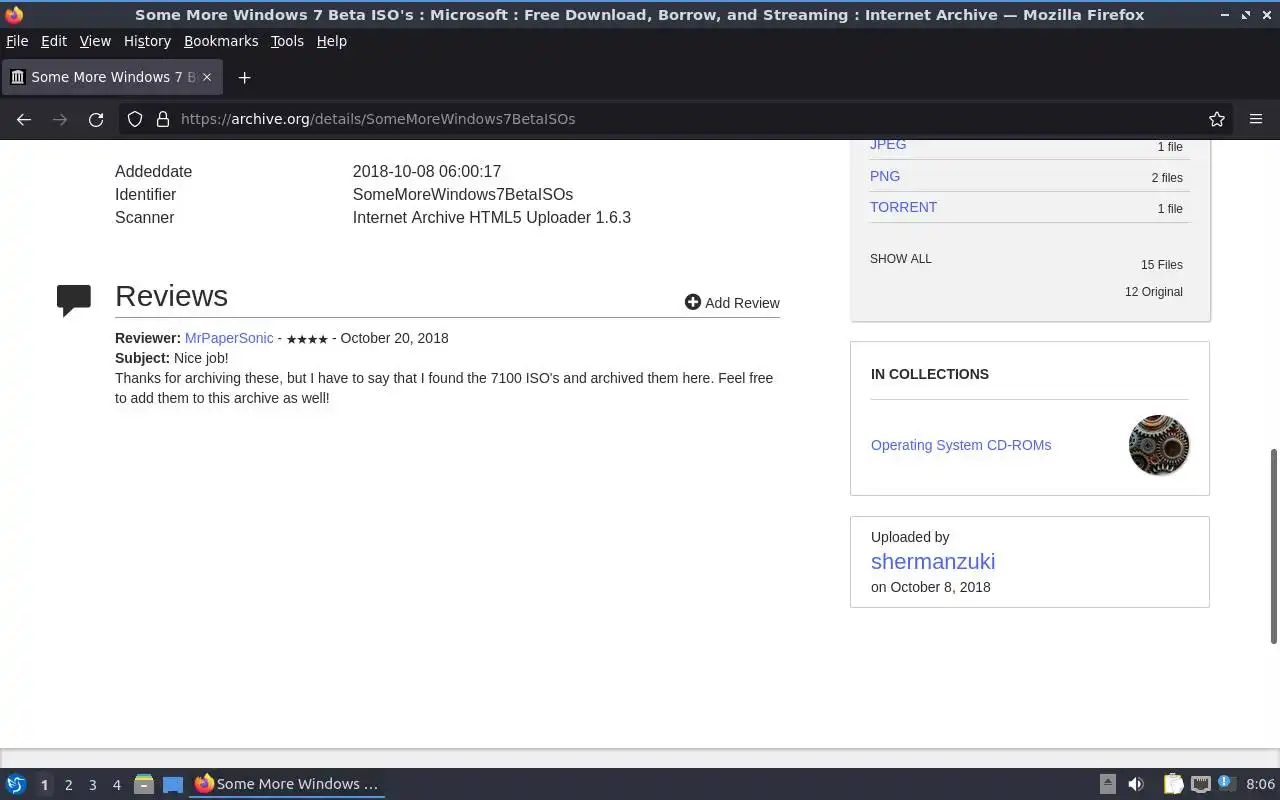Open uploader shermanzuki's profile
Viewport: 1280px width, 800px height.
(933, 562)
